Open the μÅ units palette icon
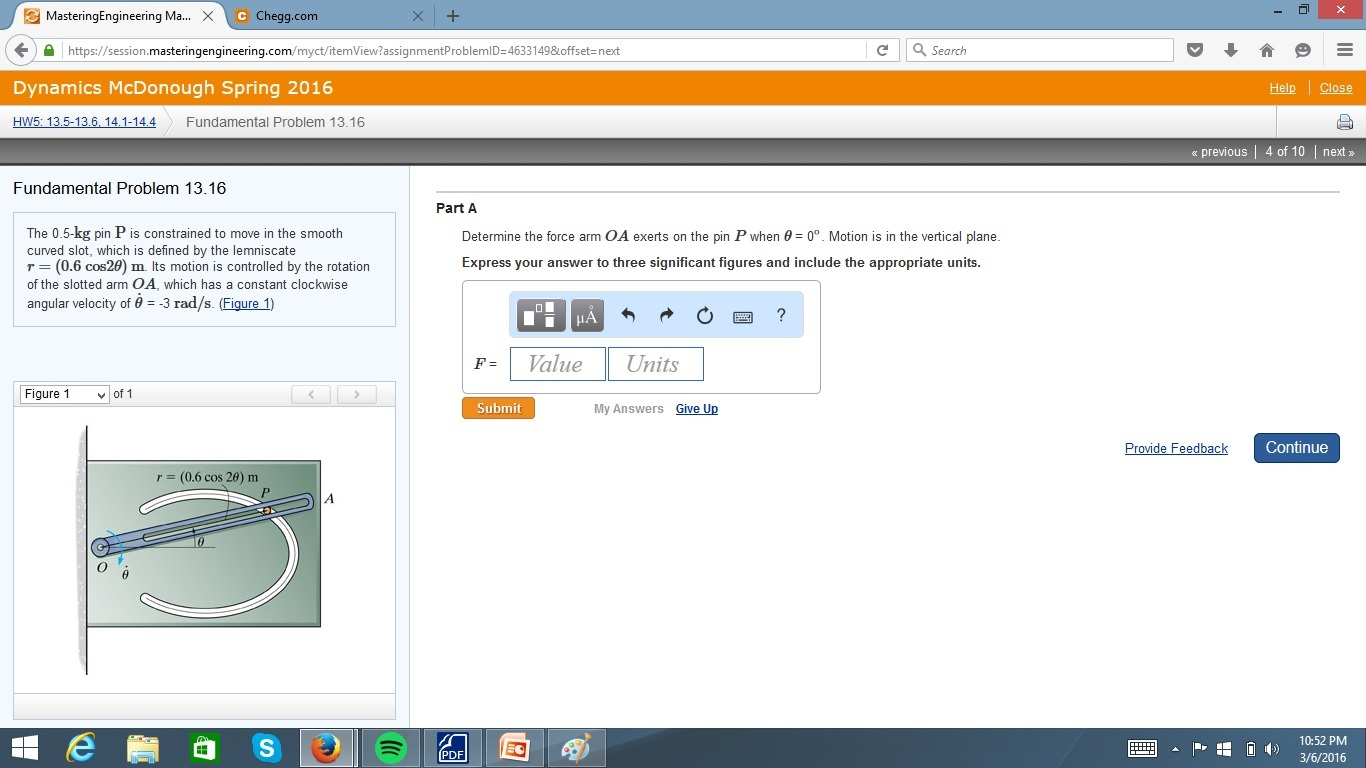Screen dimensions: 1366x768 point(587,315)
